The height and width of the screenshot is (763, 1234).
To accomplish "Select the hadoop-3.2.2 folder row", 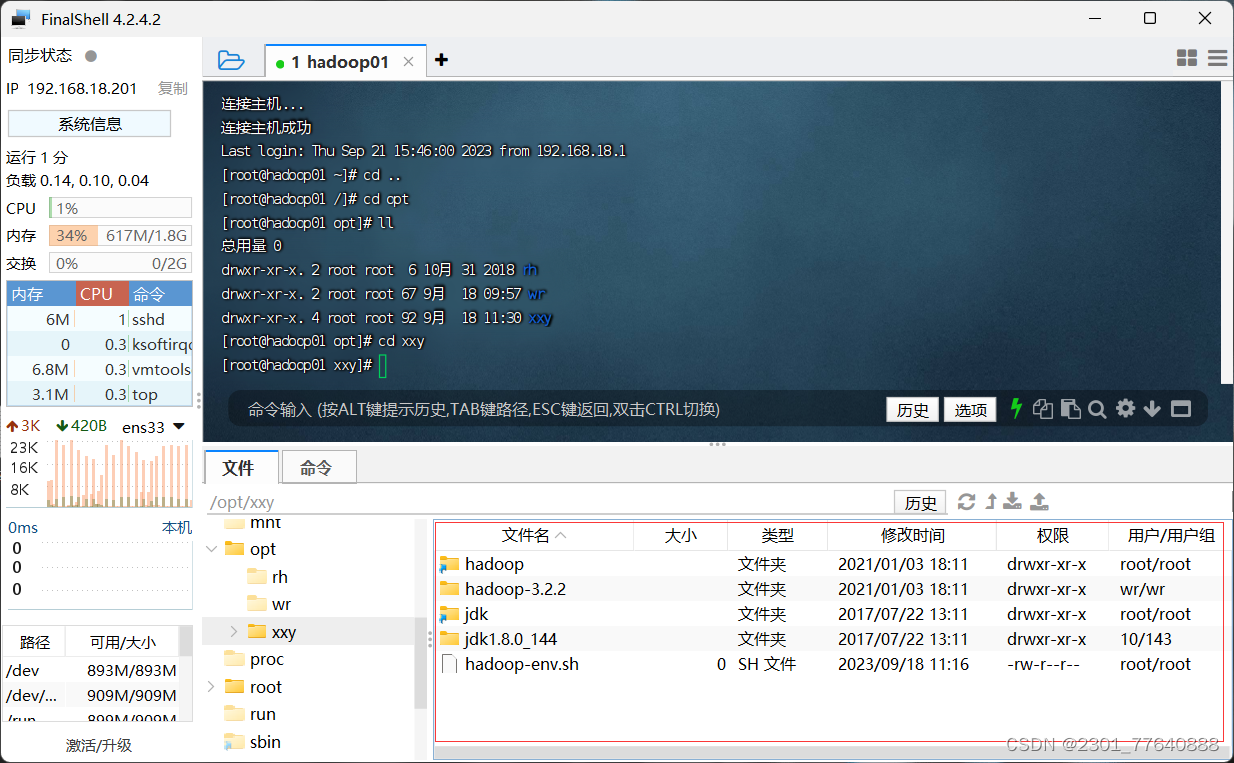I will tap(830, 589).
